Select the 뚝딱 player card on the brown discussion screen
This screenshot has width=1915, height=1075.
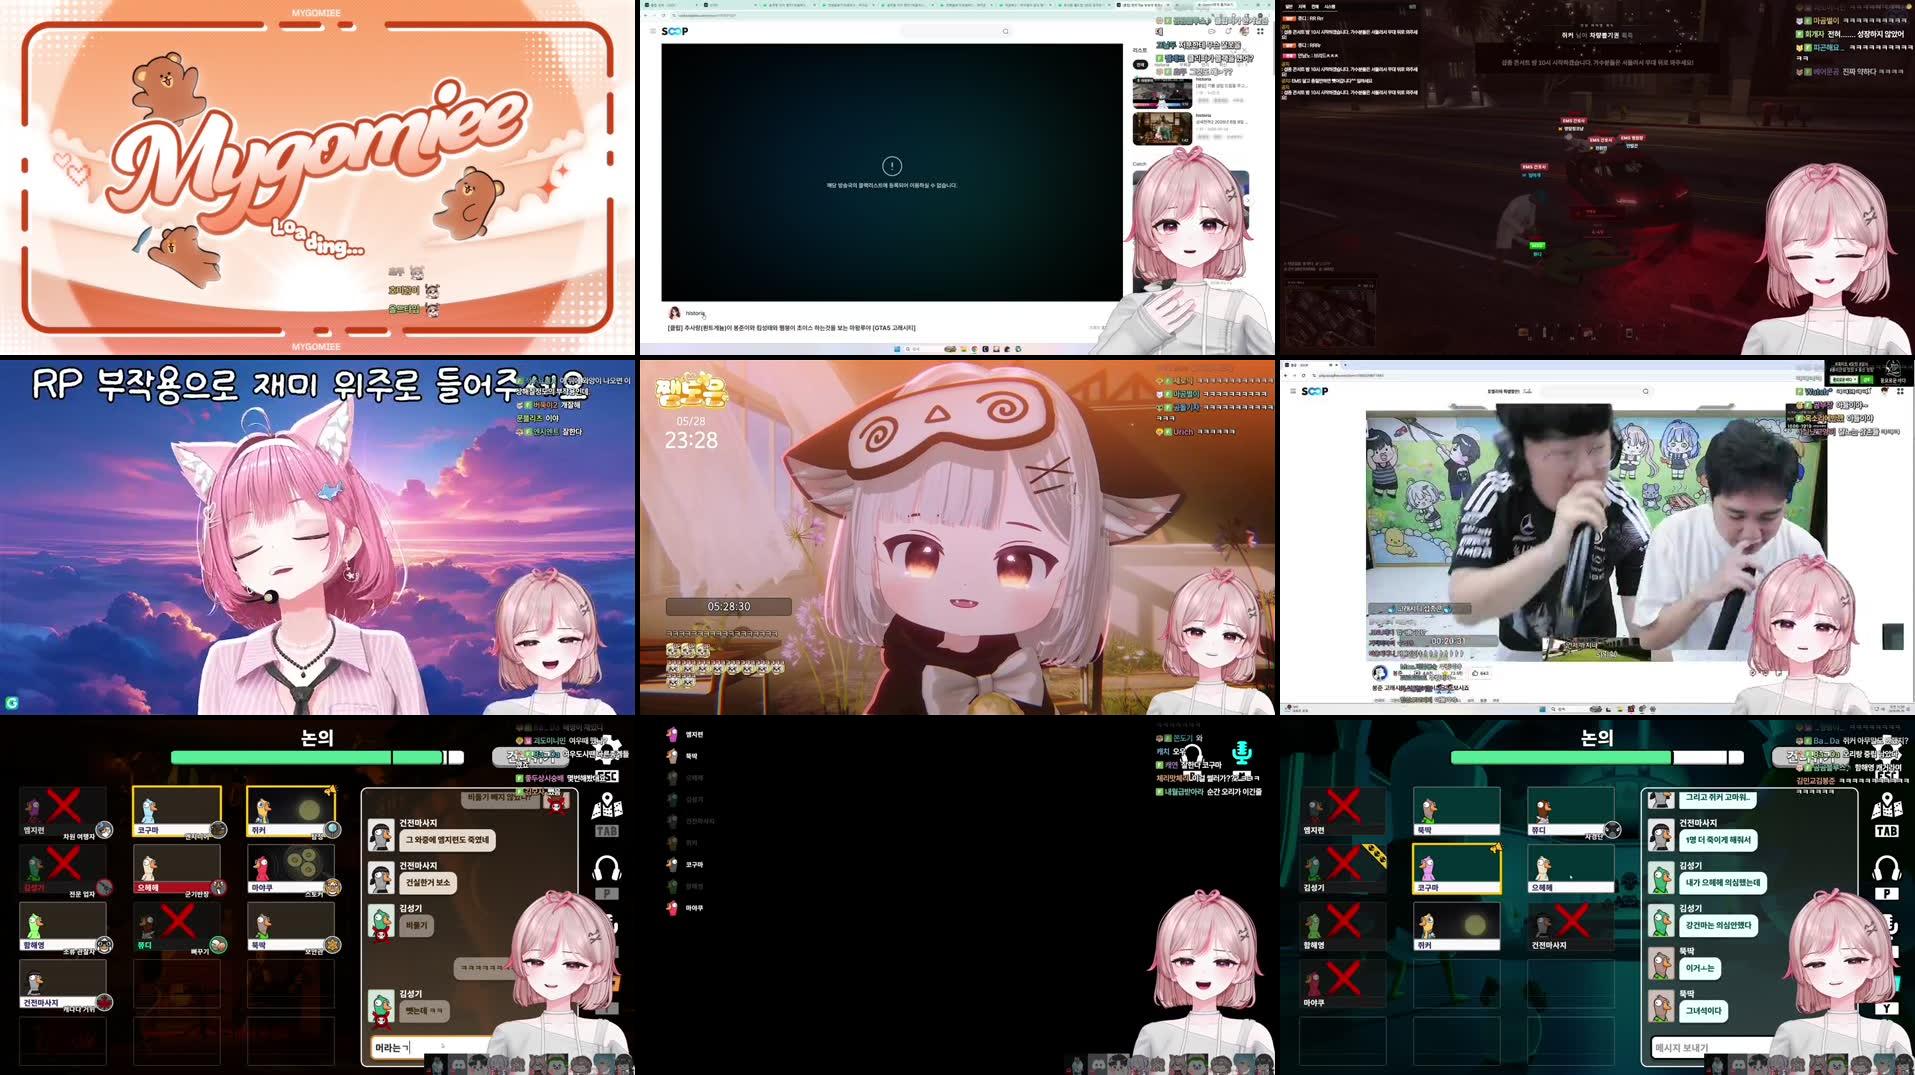pos(291,927)
